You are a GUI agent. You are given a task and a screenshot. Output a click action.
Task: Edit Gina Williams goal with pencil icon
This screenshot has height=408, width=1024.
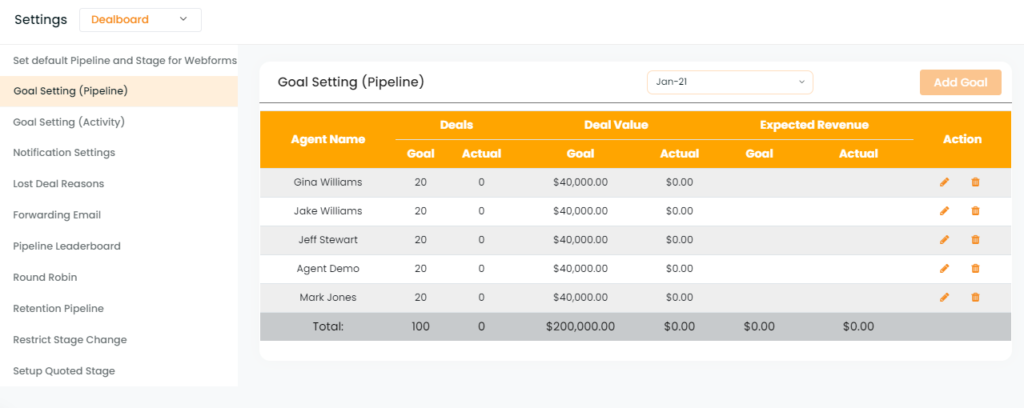944,182
